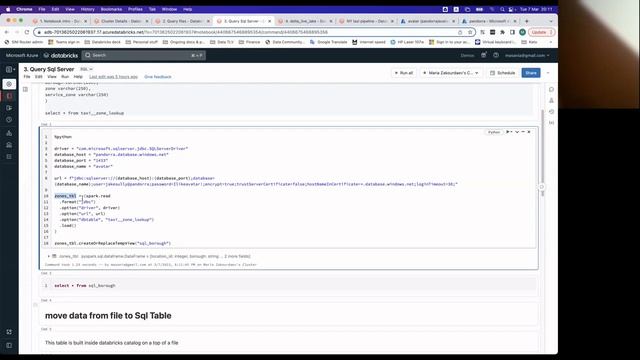
Task: Click the 'Last edit was 5 hours ago' link
Action: [113, 77]
